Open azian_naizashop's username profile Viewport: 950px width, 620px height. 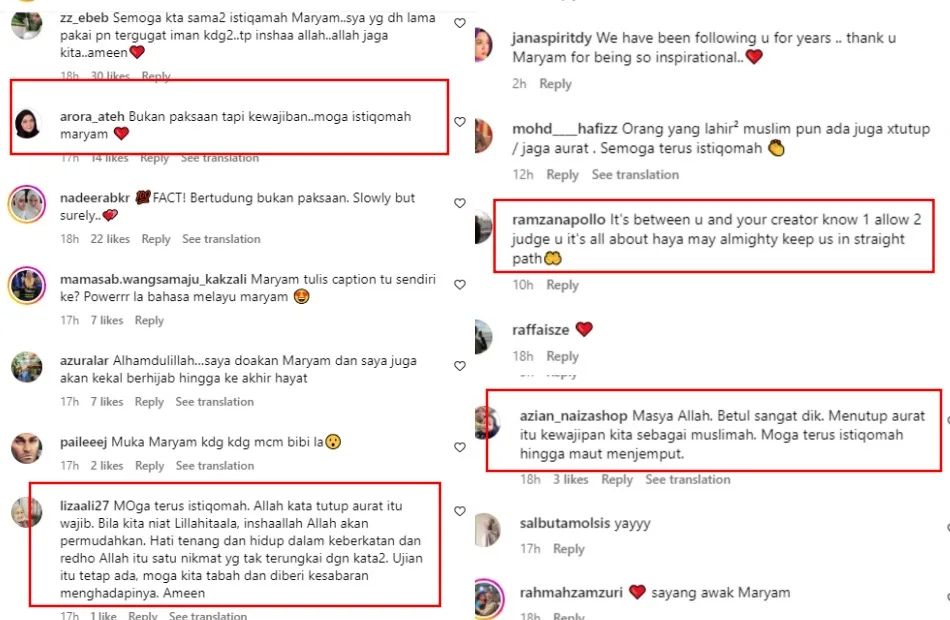click(x=573, y=416)
